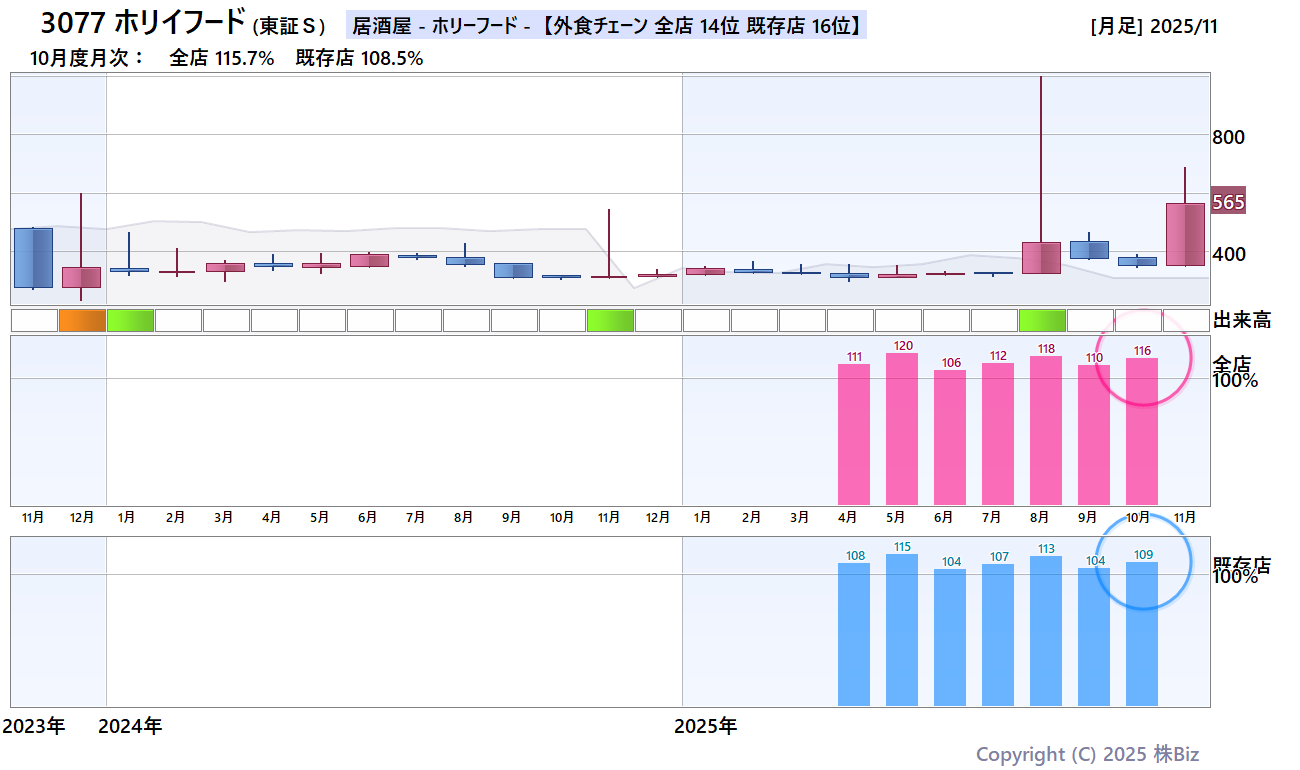Toggle the white volume square under 7月
Screen dimensions: 1300x770
pos(416,318)
